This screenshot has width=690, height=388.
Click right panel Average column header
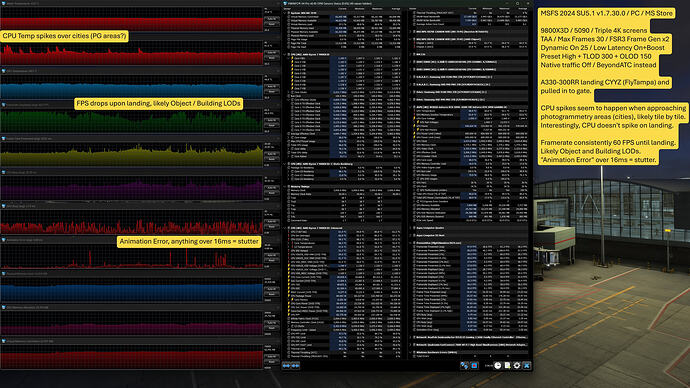coord(522,9)
